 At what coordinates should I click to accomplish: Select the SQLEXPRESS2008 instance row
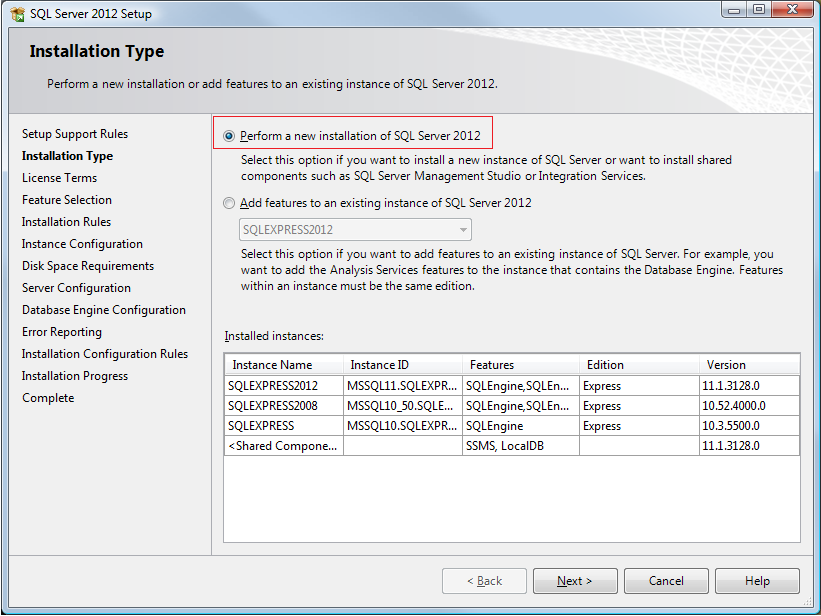click(x=512, y=406)
